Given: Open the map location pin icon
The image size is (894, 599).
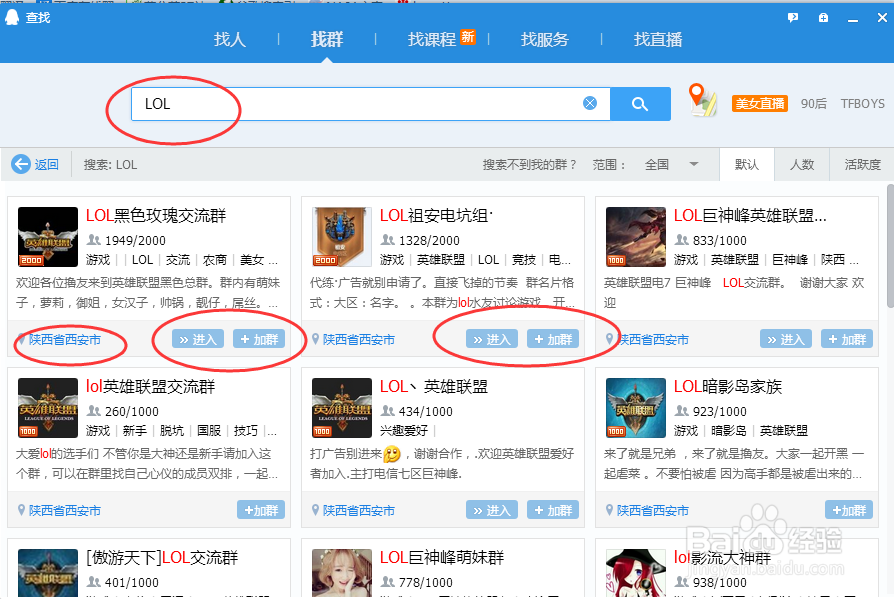Looking at the screenshot, I should [702, 100].
